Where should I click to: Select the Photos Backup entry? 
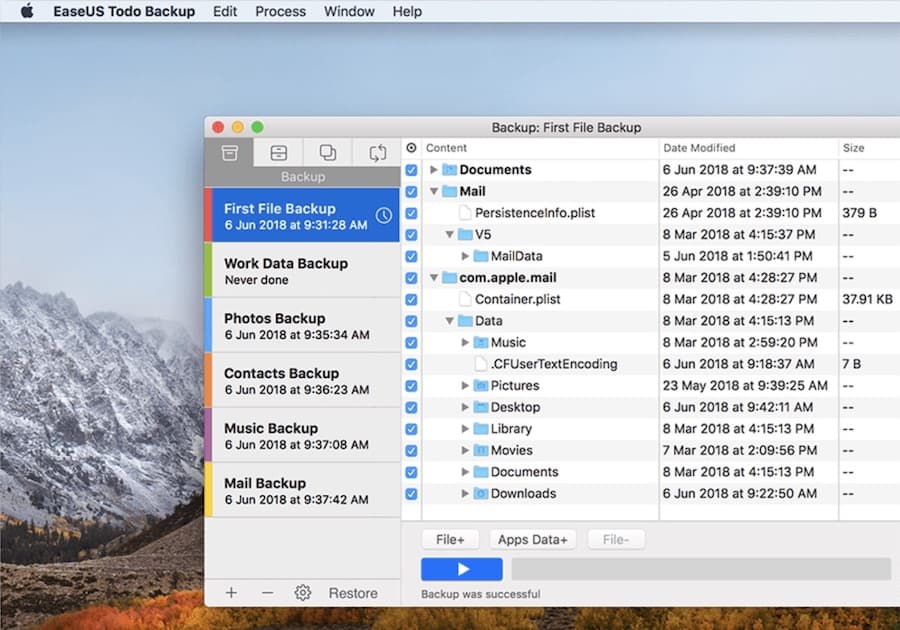click(x=300, y=325)
